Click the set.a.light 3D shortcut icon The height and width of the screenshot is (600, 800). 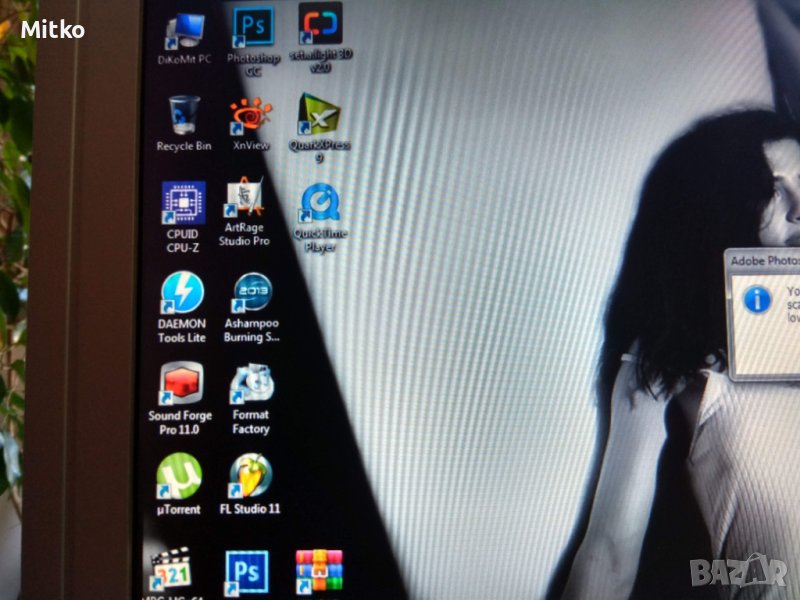[x=320, y=25]
